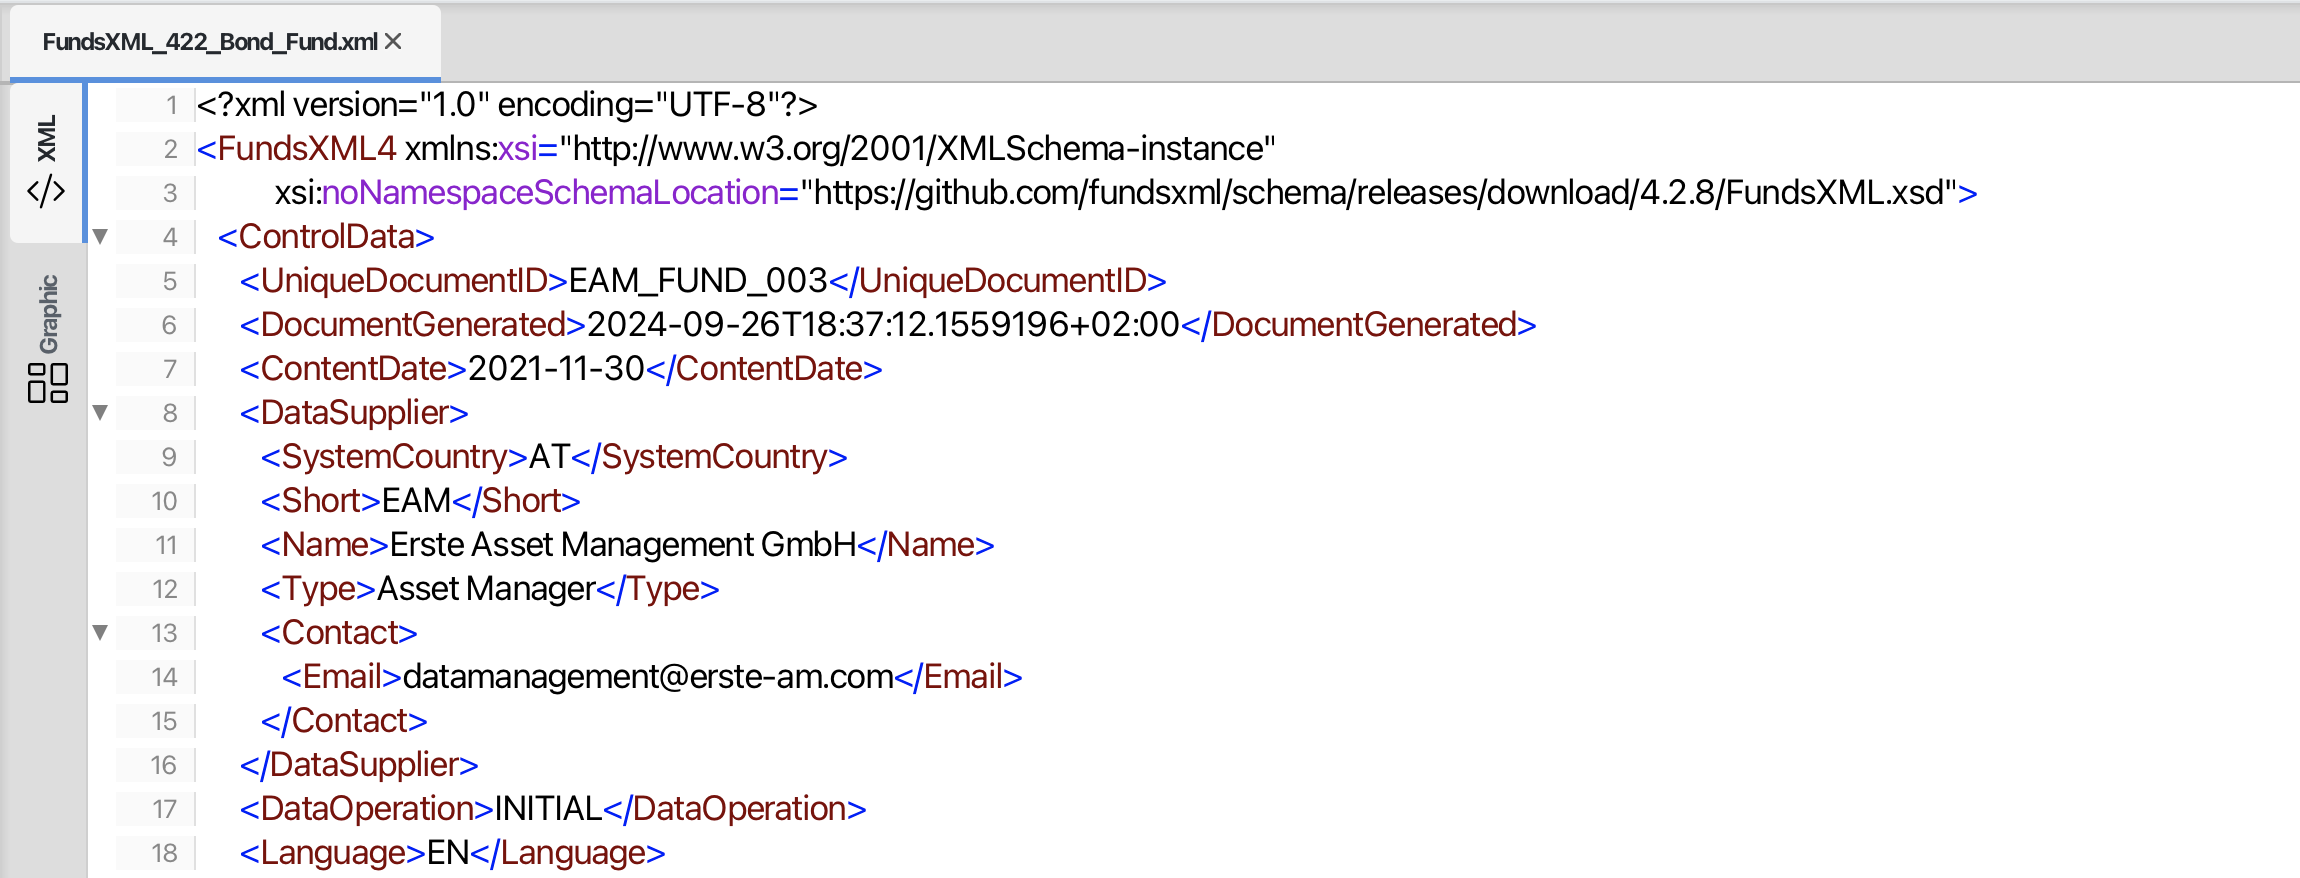Click the XML vertical side tab label
Image resolution: width=2300 pixels, height=878 pixels.
tap(47, 138)
